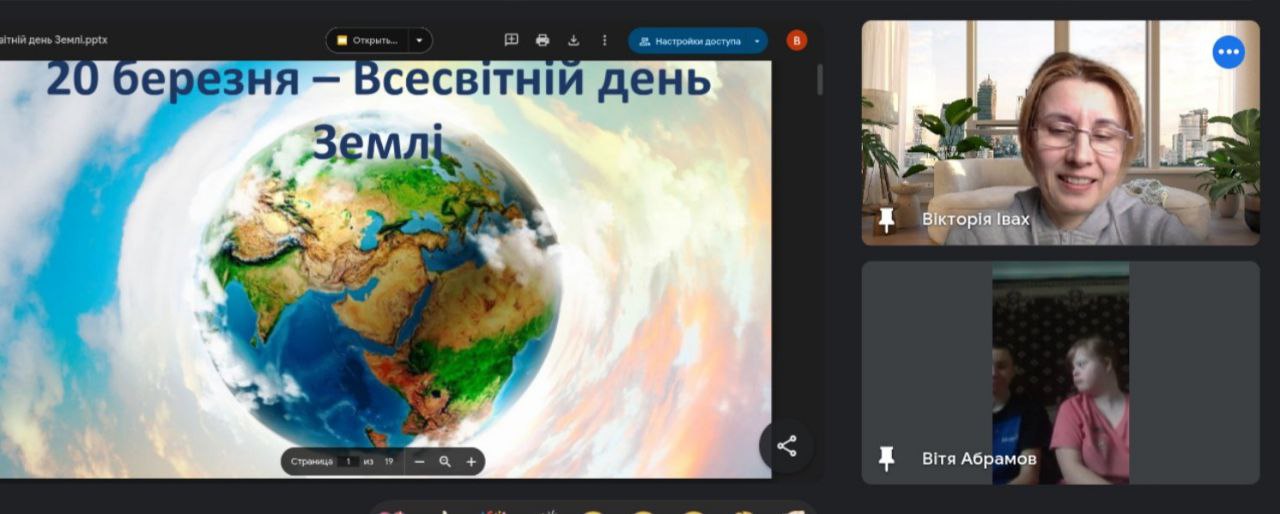Image resolution: width=1280 pixels, height=514 pixels.
Task: Click the page number field showing 1
Action: tap(348, 461)
